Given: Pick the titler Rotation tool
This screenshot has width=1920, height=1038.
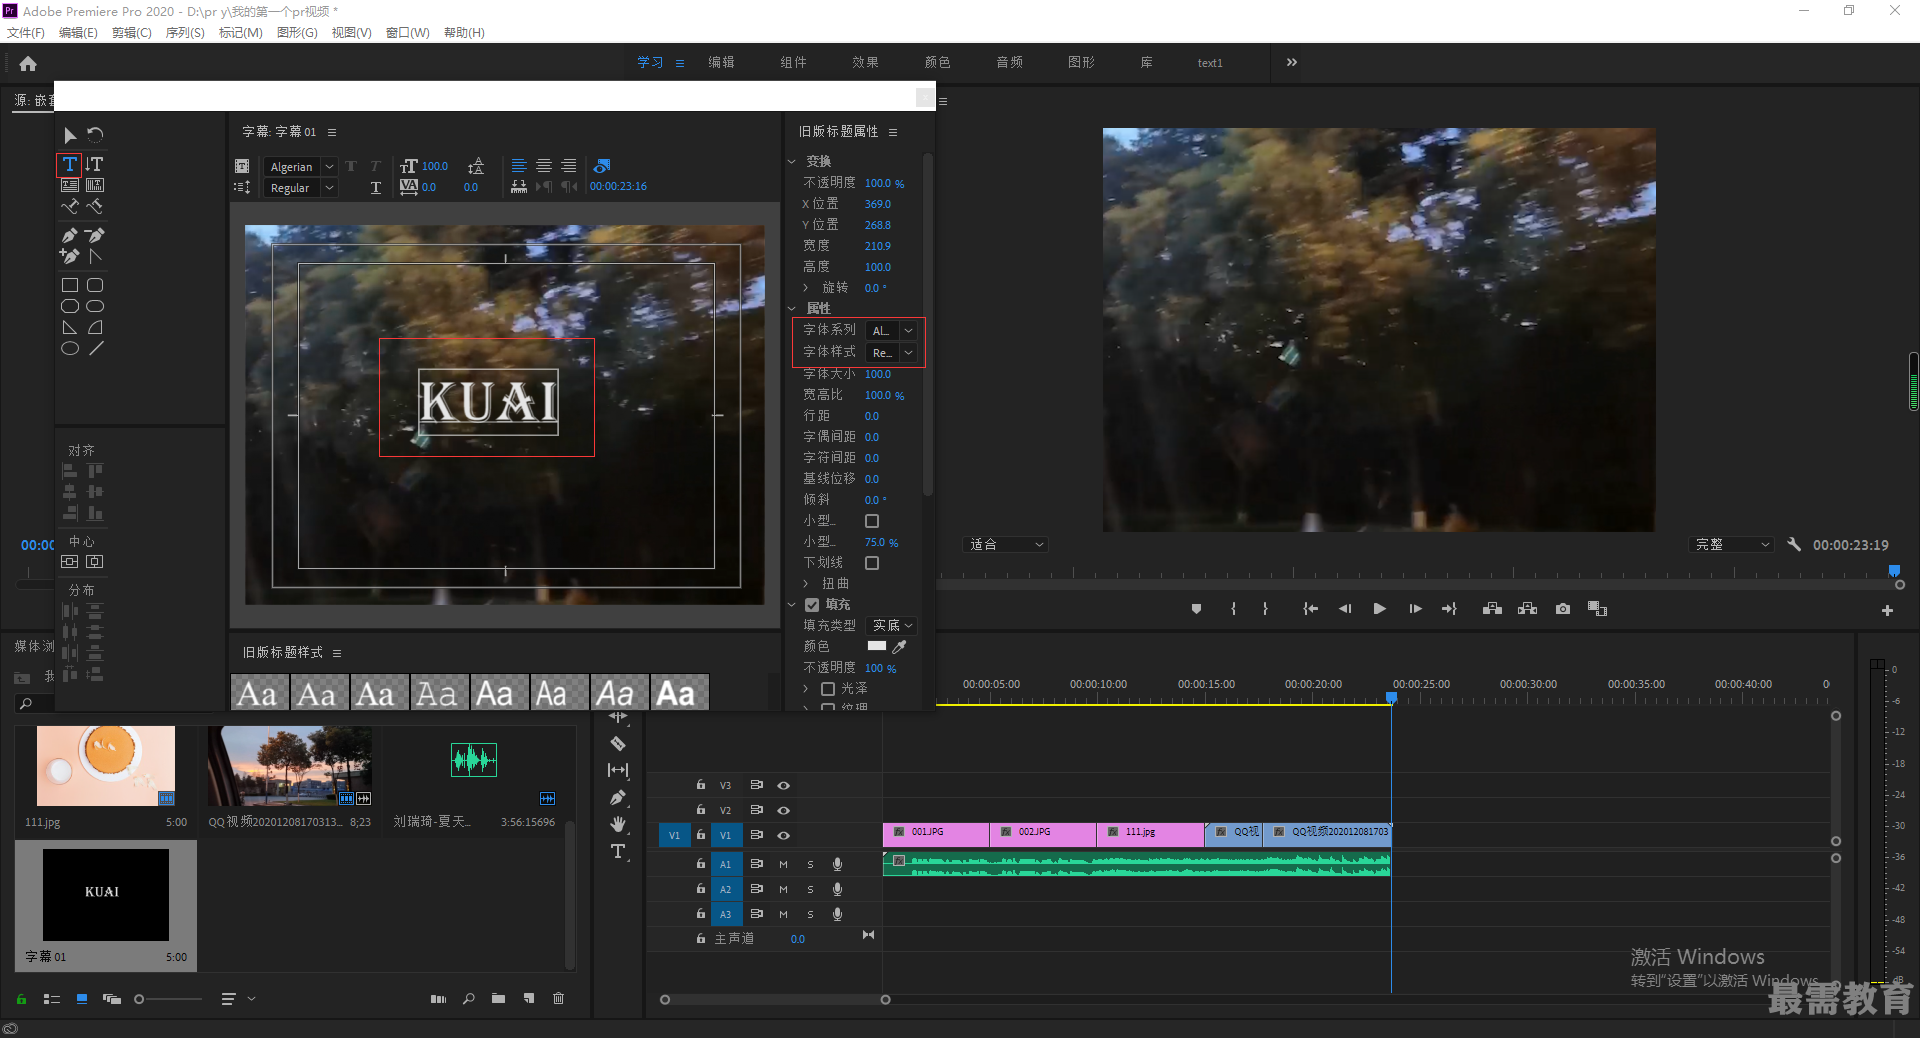Looking at the screenshot, I should point(95,135).
